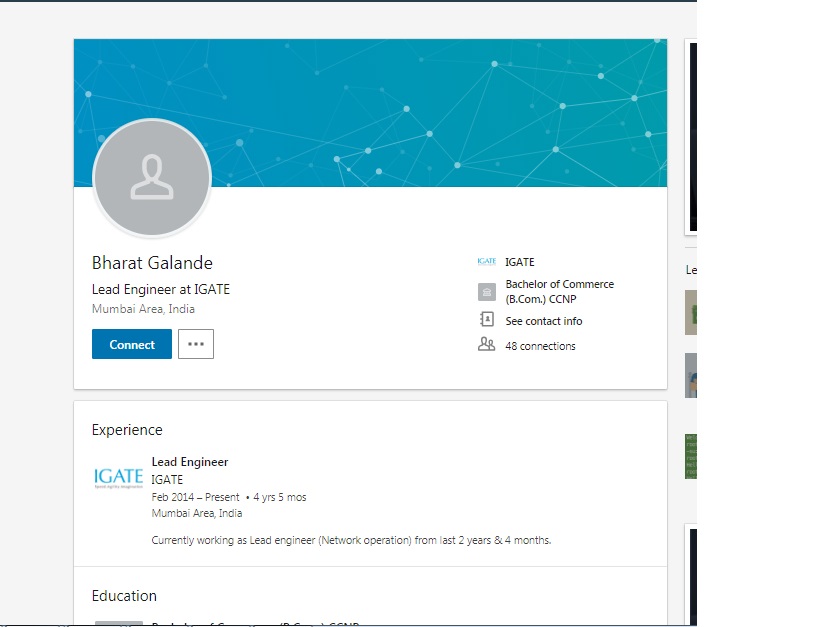This screenshot has width=819, height=627.
Task: Click the Experience section heading
Action: pos(127,429)
